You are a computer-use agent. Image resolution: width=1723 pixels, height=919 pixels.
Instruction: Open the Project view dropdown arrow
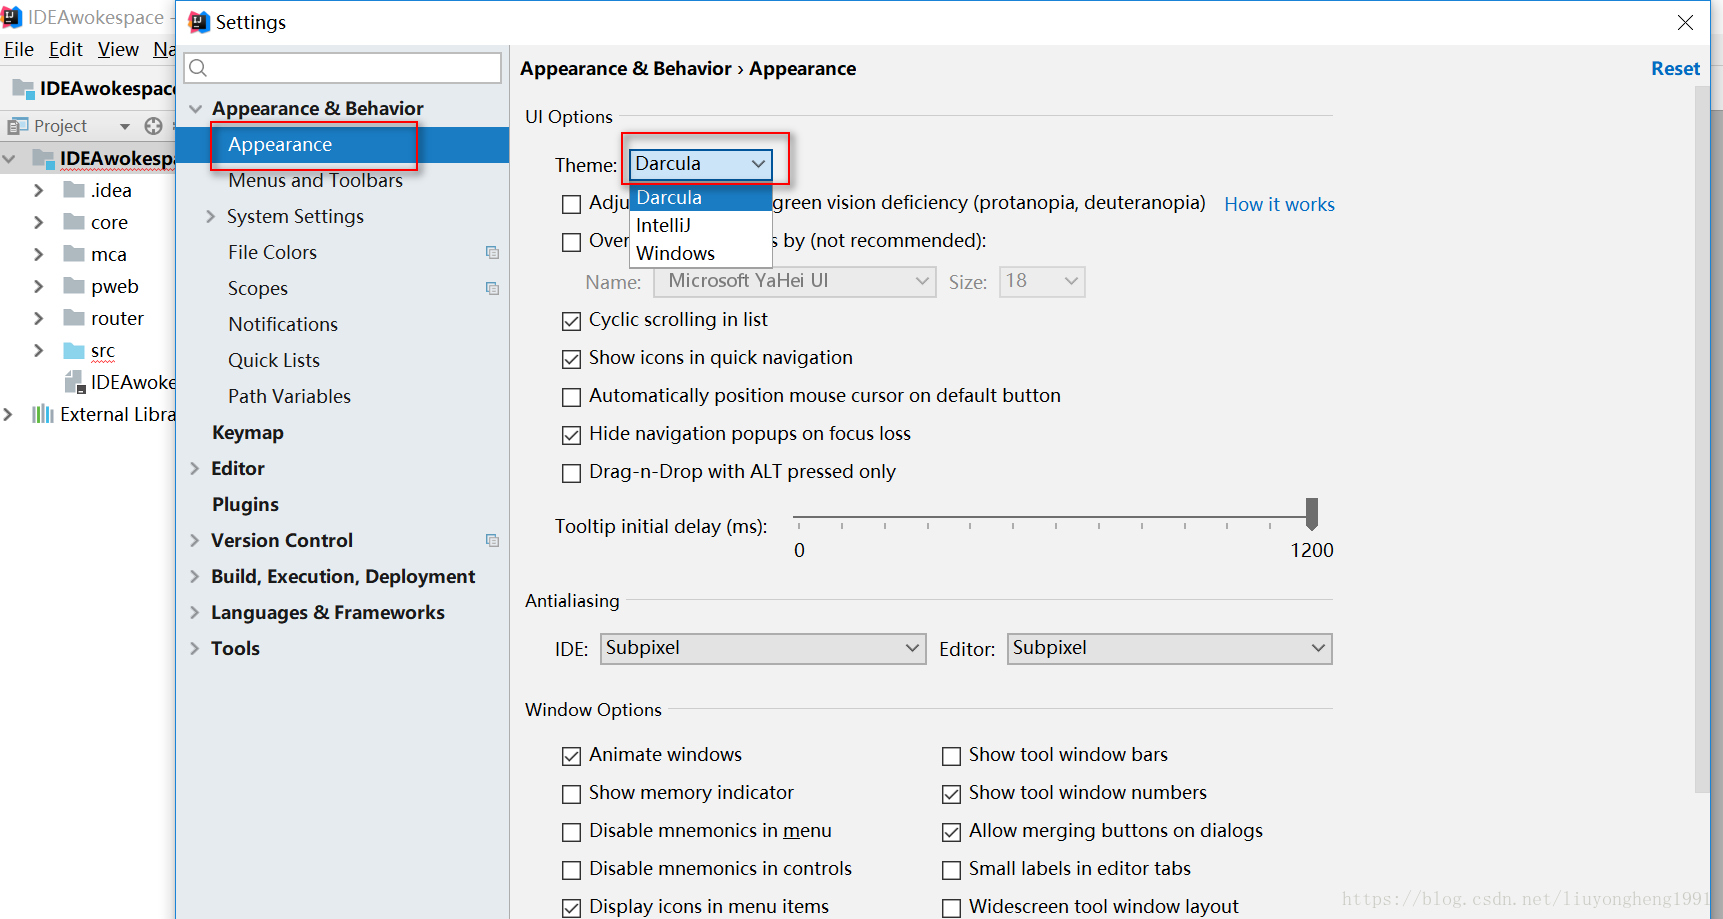[125, 127]
